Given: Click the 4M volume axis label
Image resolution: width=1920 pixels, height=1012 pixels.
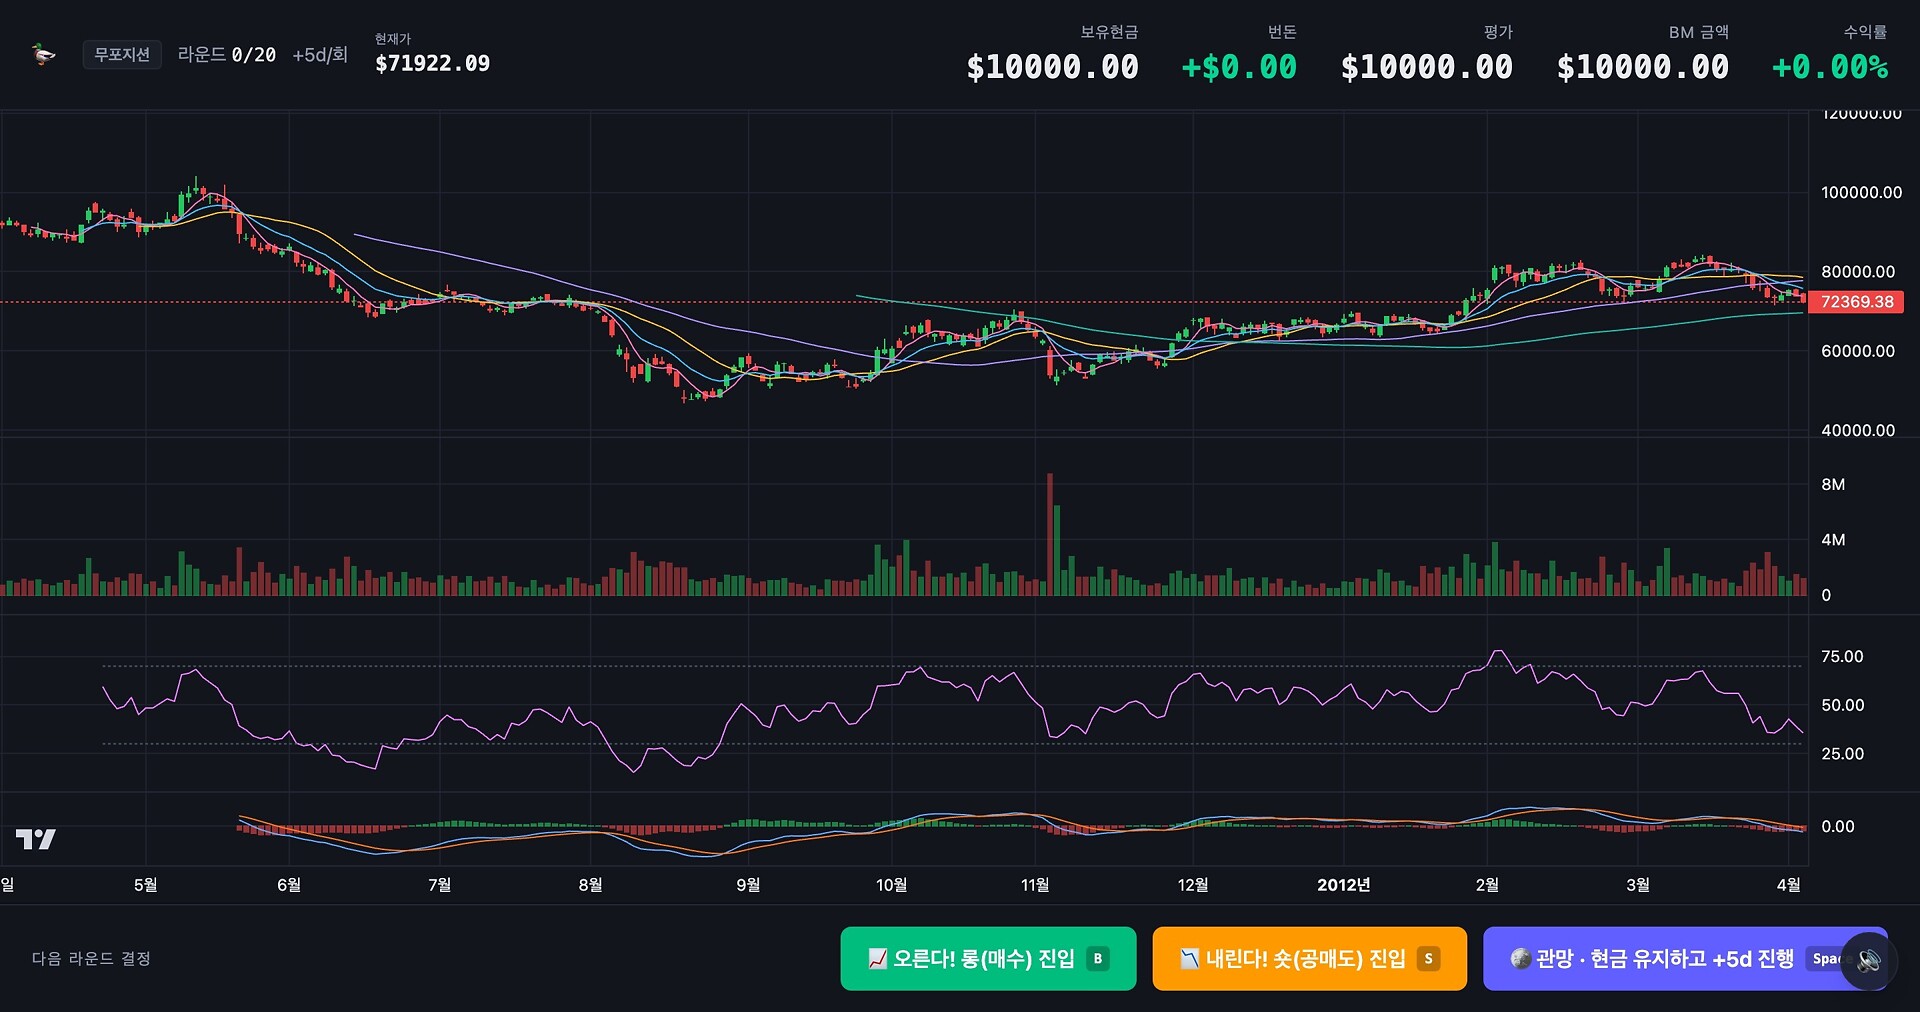Looking at the screenshot, I should 1833,540.
